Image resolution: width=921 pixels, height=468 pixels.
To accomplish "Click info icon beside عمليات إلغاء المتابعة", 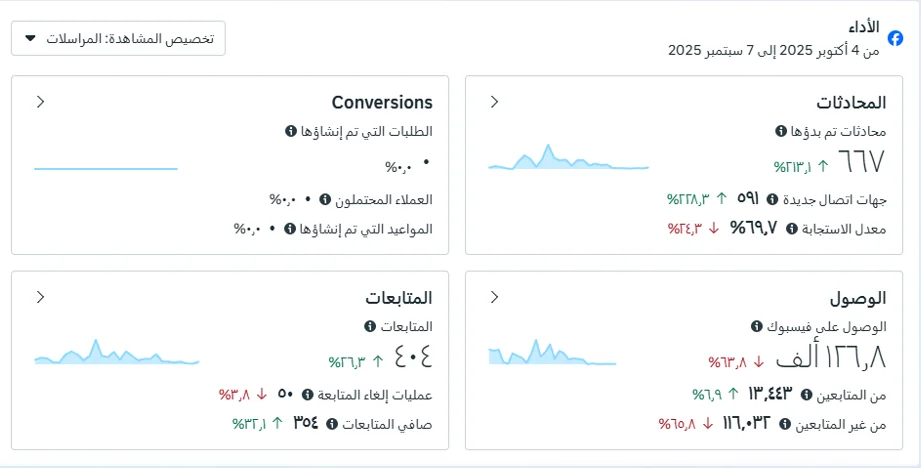I will (308, 394).
